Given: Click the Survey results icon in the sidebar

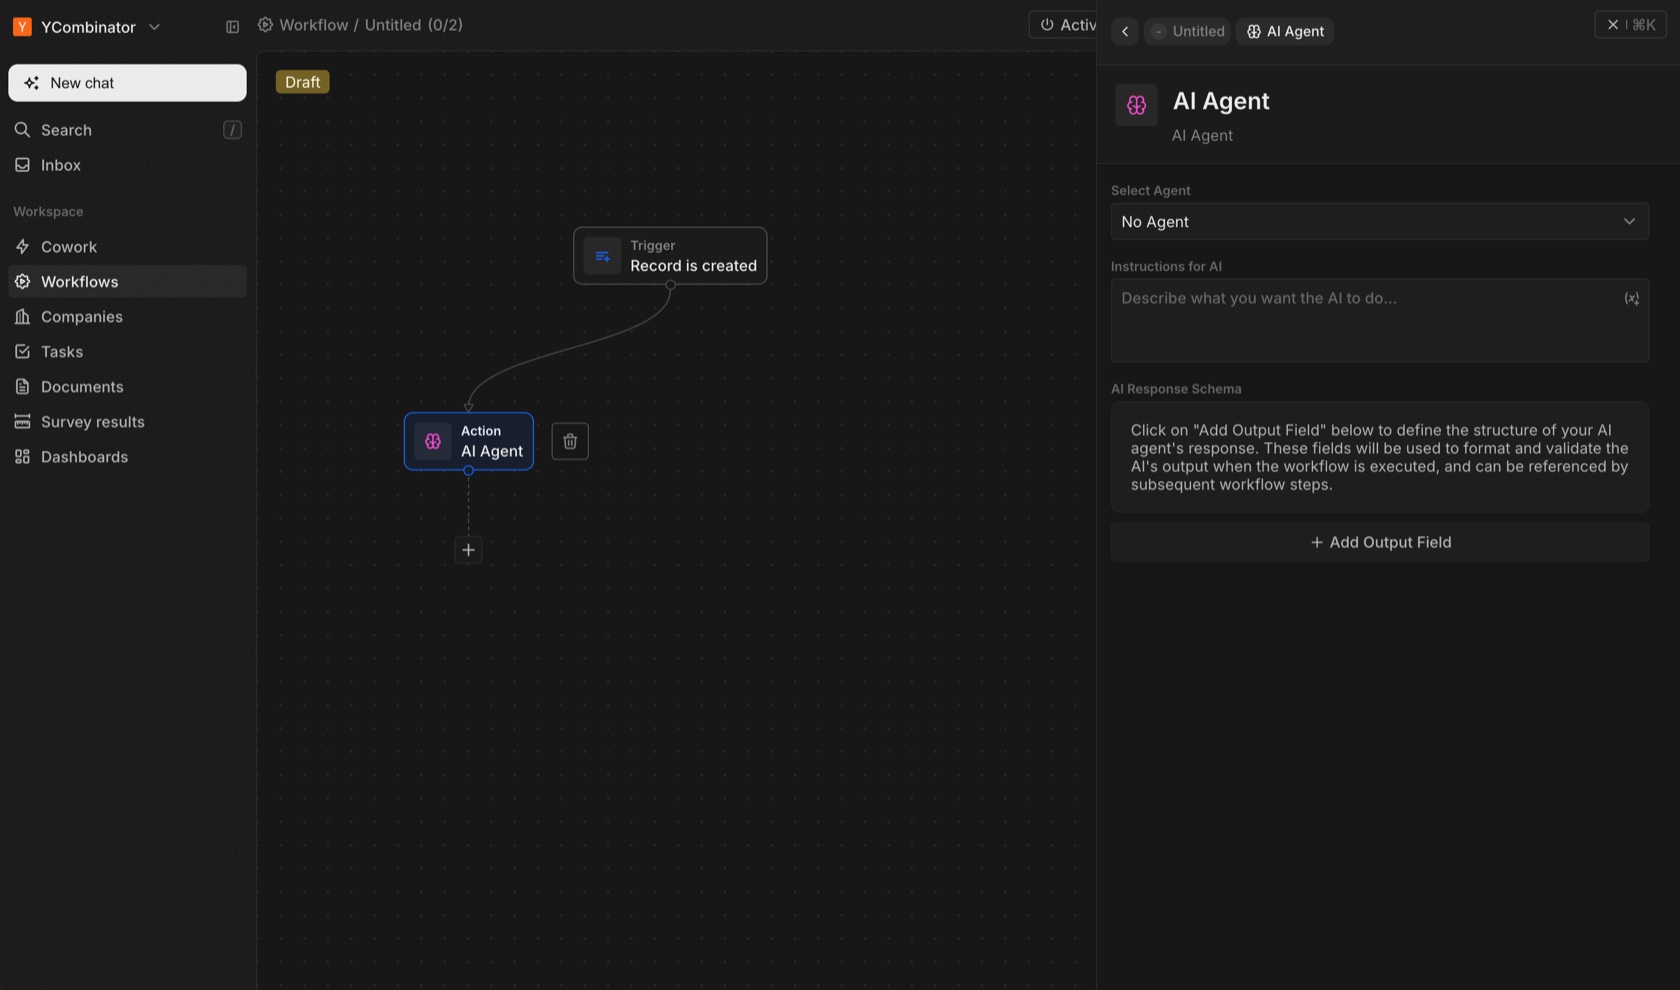Looking at the screenshot, I should pos(22,422).
